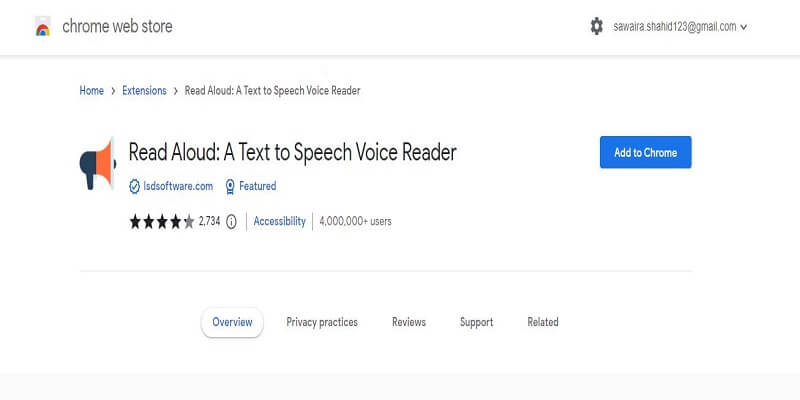
Task: Click the 4,000,000+ users text
Action: coord(356,221)
